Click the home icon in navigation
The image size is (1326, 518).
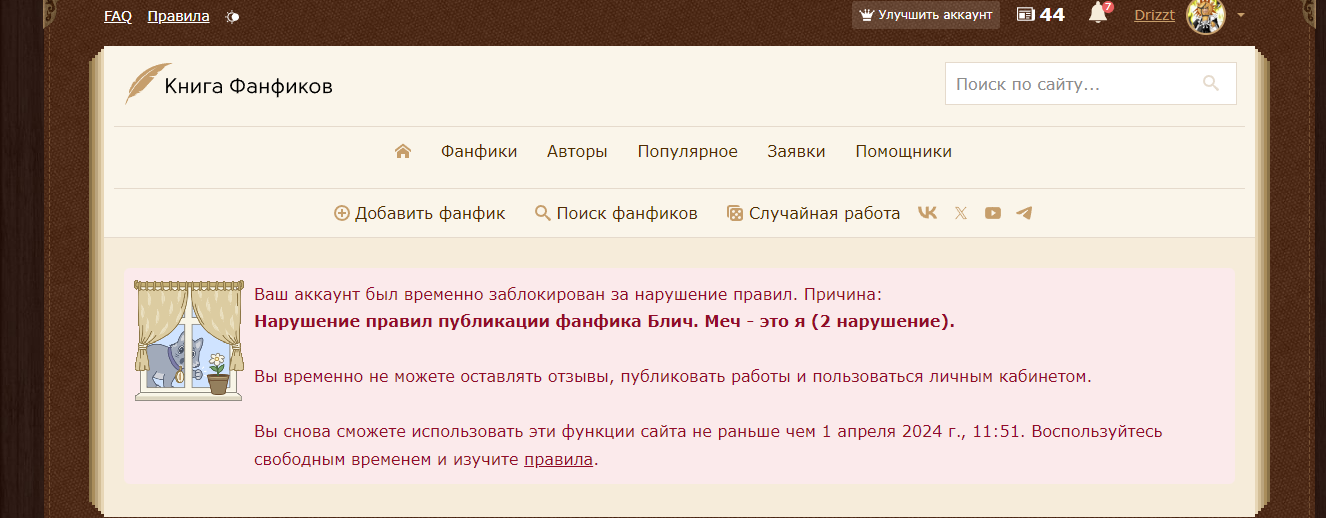[x=403, y=152]
